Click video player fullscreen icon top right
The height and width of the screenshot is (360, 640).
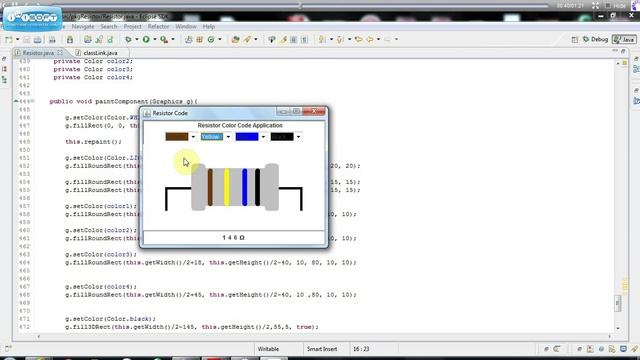coord(595,6)
